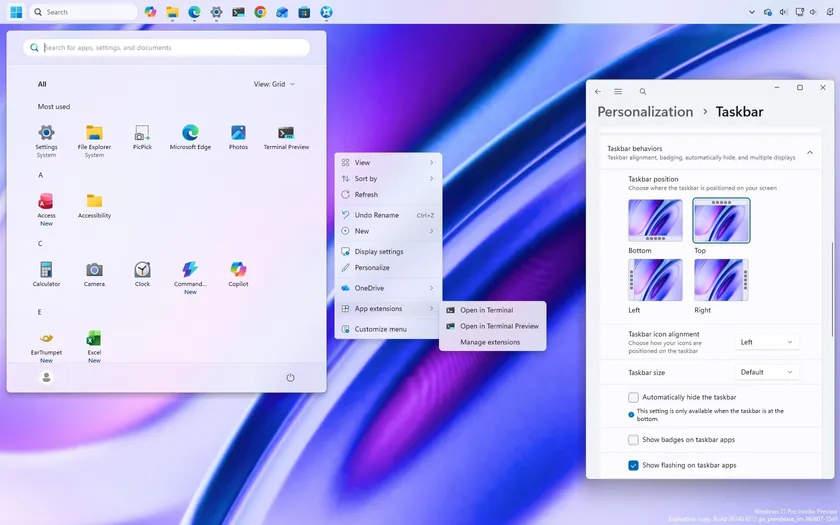Select the Bottom taskbar position thumbnail

click(655, 221)
